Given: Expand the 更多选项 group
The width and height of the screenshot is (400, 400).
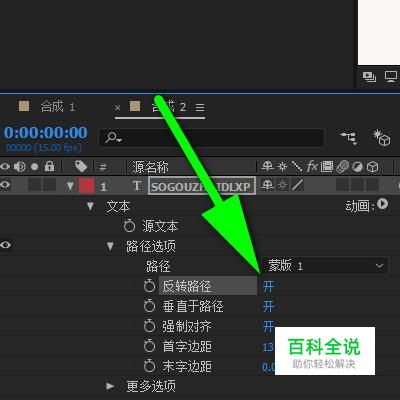Looking at the screenshot, I should tap(110, 386).
